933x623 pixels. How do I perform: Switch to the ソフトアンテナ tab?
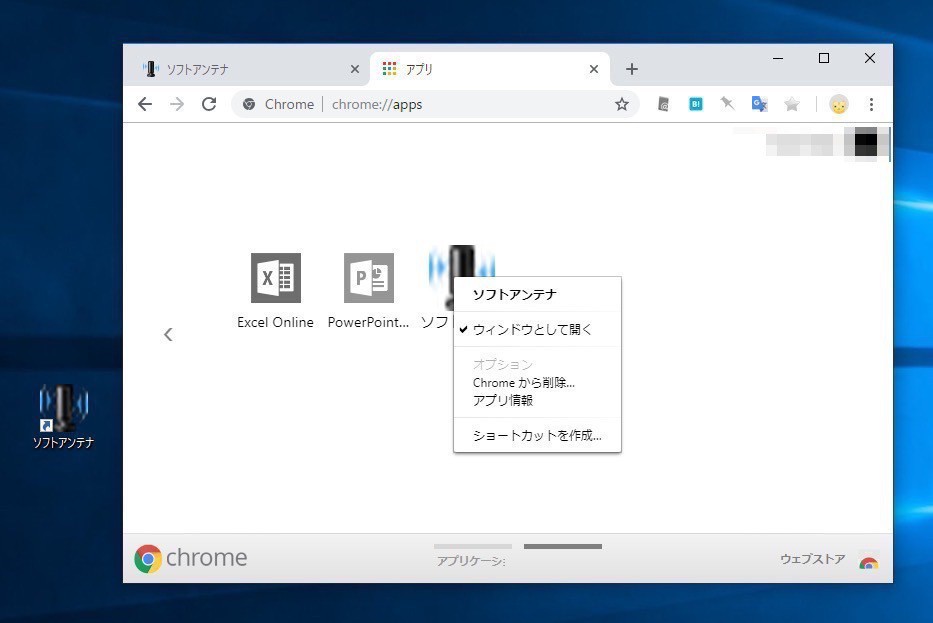(247, 69)
